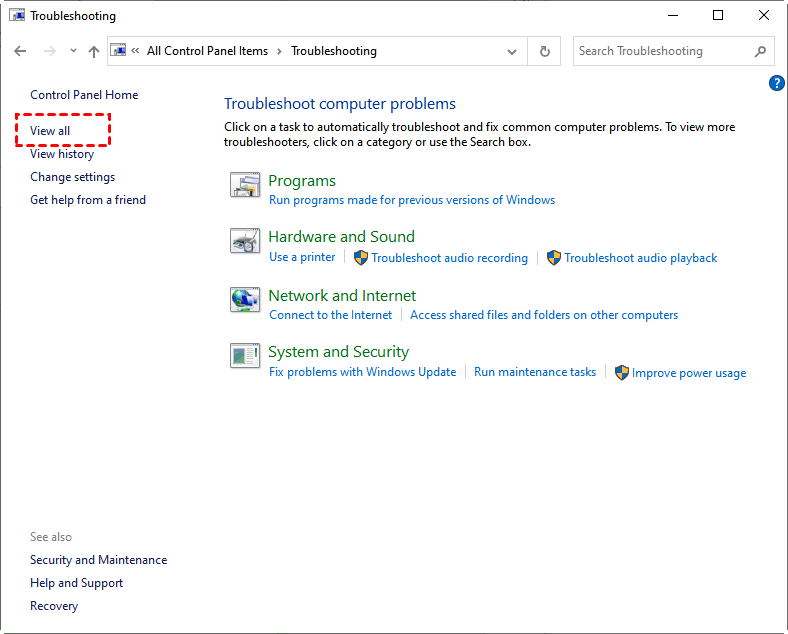The height and width of the screenshot is (634, 788).
Task: Go back with the Back arrow
Action: pos(20,51)
